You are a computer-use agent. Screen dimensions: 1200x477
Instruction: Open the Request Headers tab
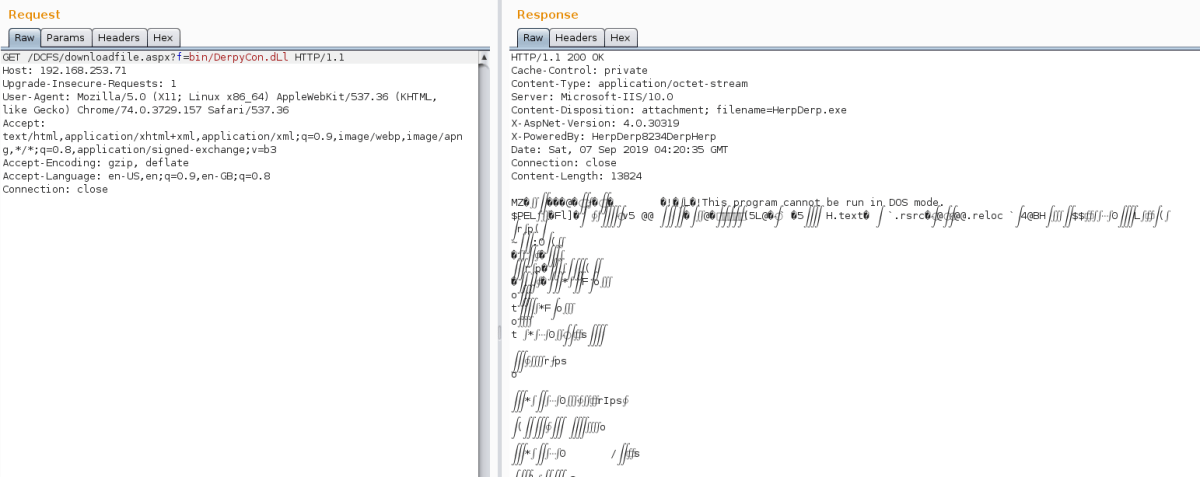point(119,38)
